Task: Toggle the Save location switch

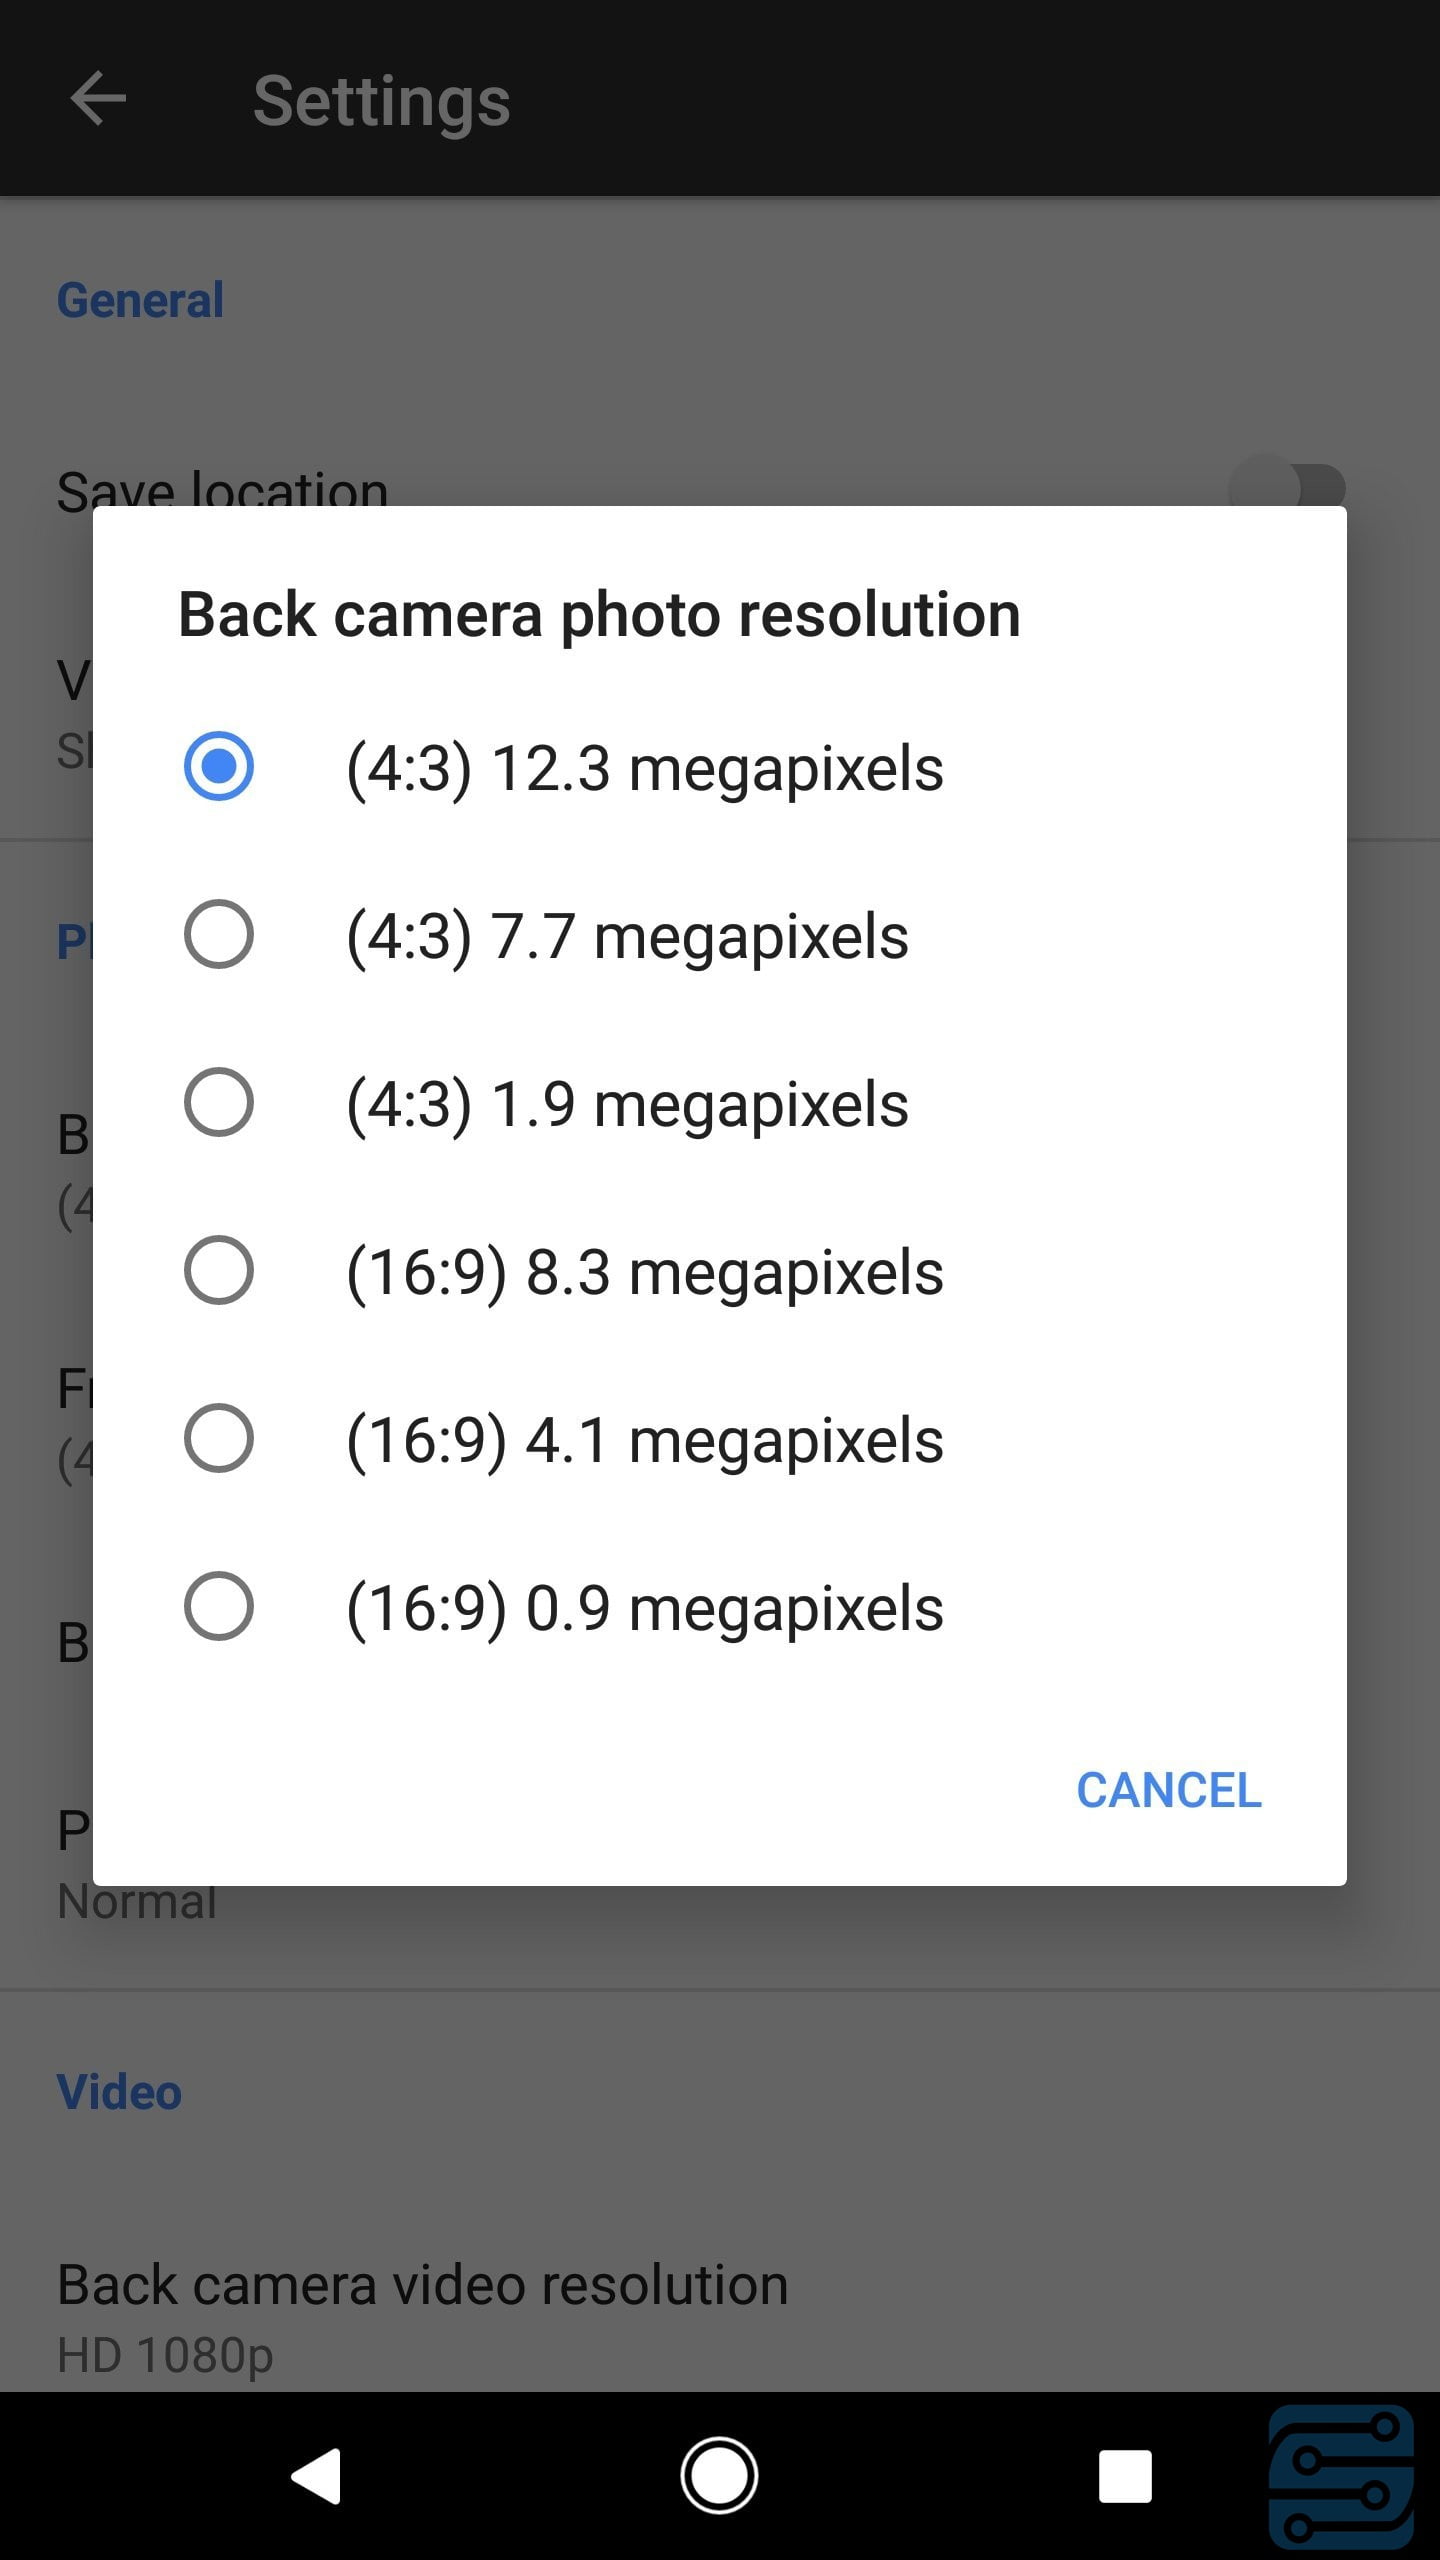Action: [1287, 488]
